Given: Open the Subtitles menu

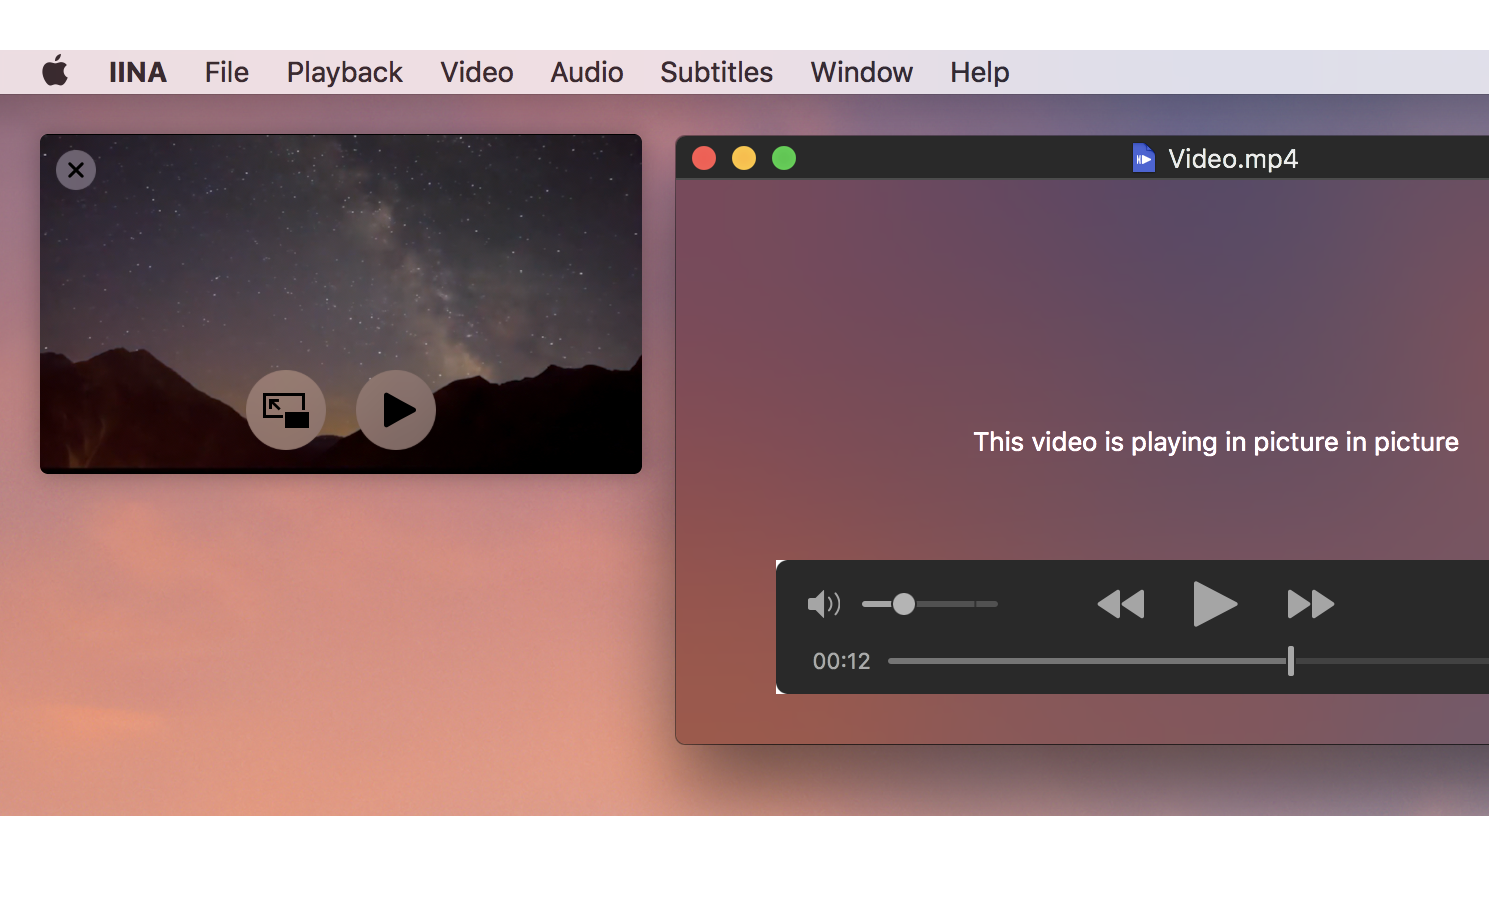Looking at the screenshot, I should [x=716, y=71].
